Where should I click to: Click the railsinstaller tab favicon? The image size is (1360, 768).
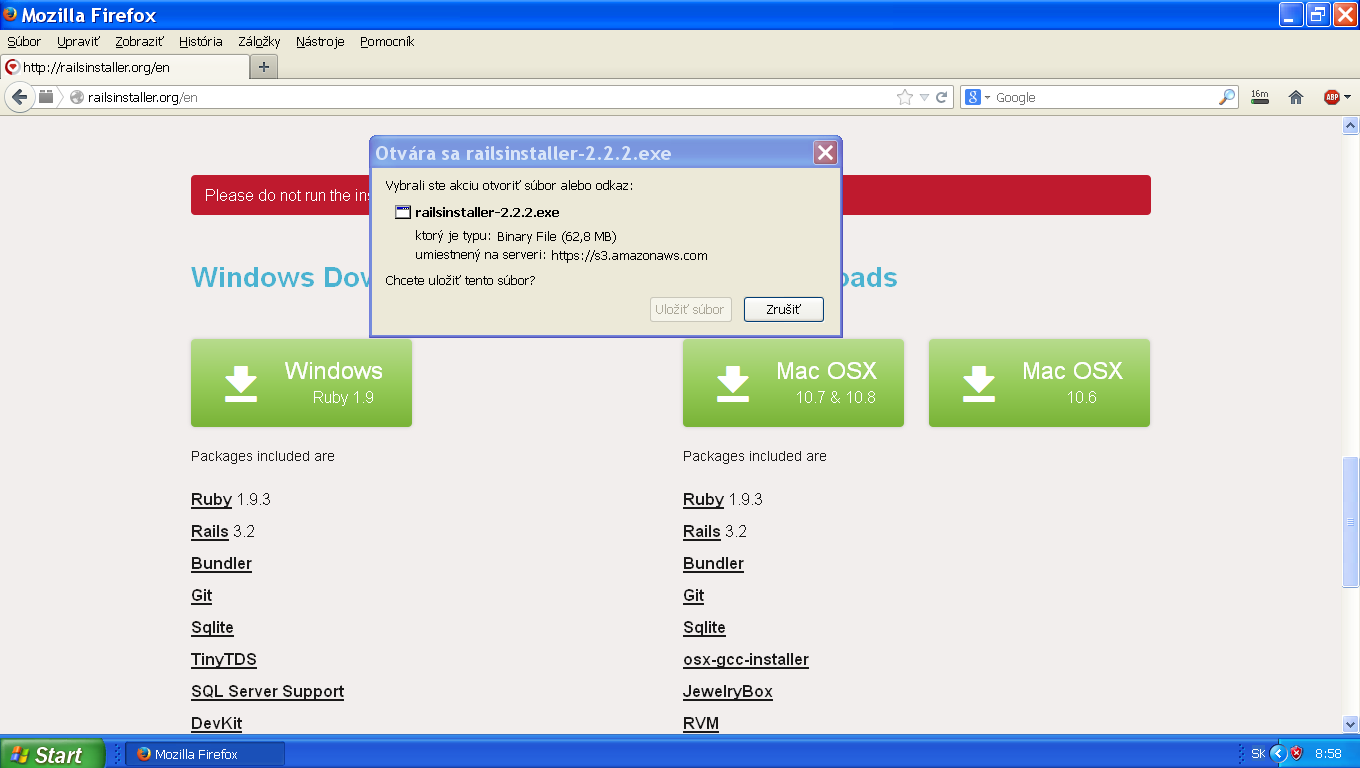tap(12, 67)
